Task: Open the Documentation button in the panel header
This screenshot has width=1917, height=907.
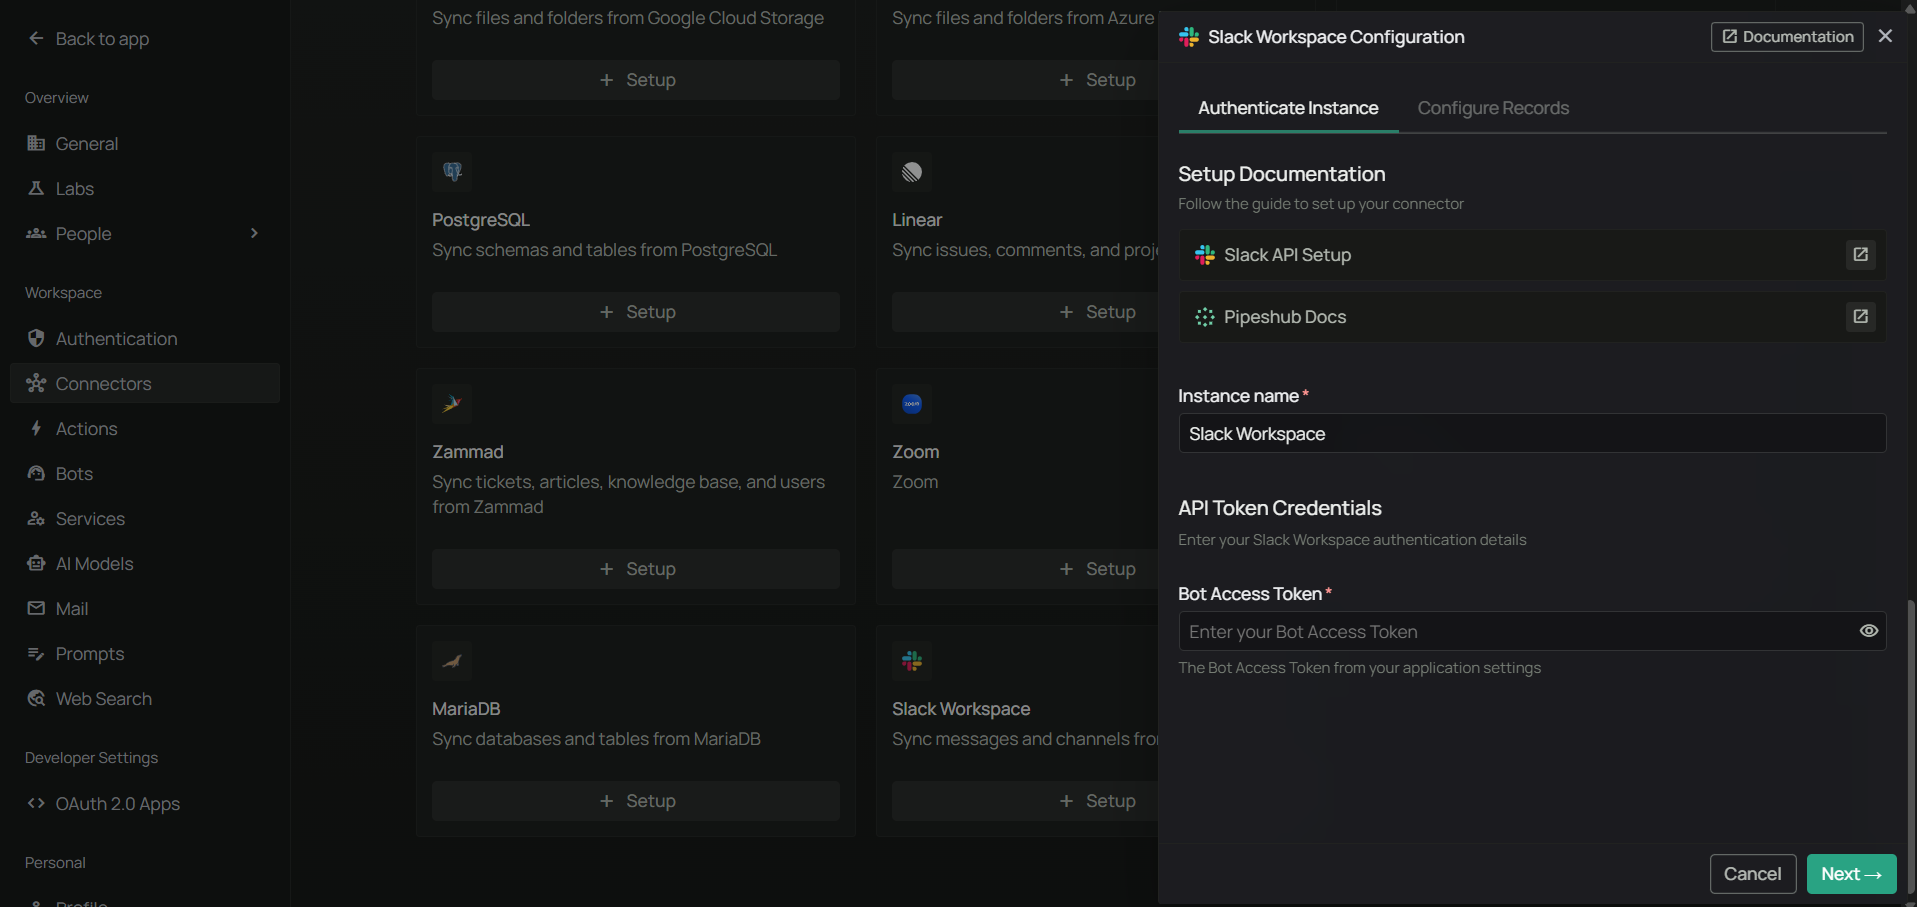Action: (1787, 37)
